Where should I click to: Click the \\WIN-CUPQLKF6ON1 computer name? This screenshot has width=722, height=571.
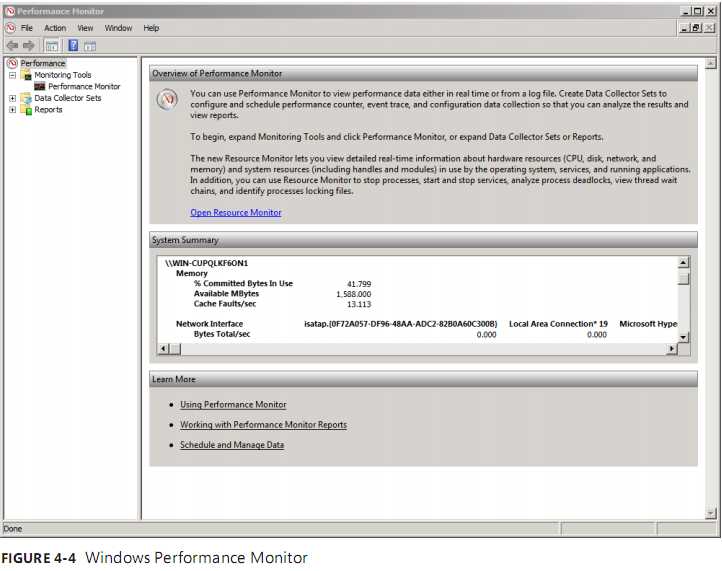(x=206, y=263)
